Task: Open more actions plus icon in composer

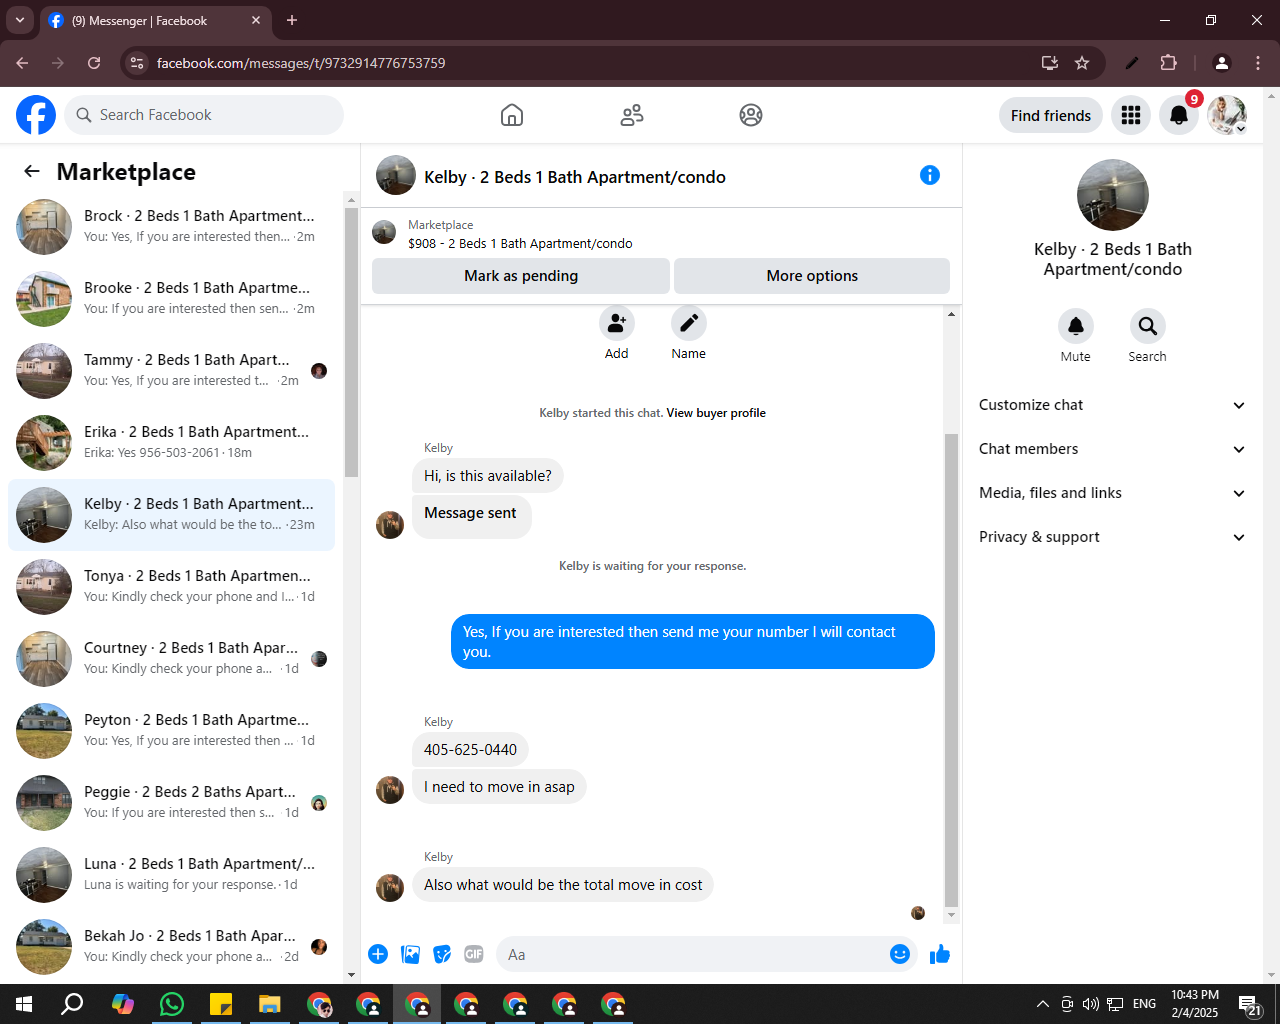Action: click(x=378, y=954)
